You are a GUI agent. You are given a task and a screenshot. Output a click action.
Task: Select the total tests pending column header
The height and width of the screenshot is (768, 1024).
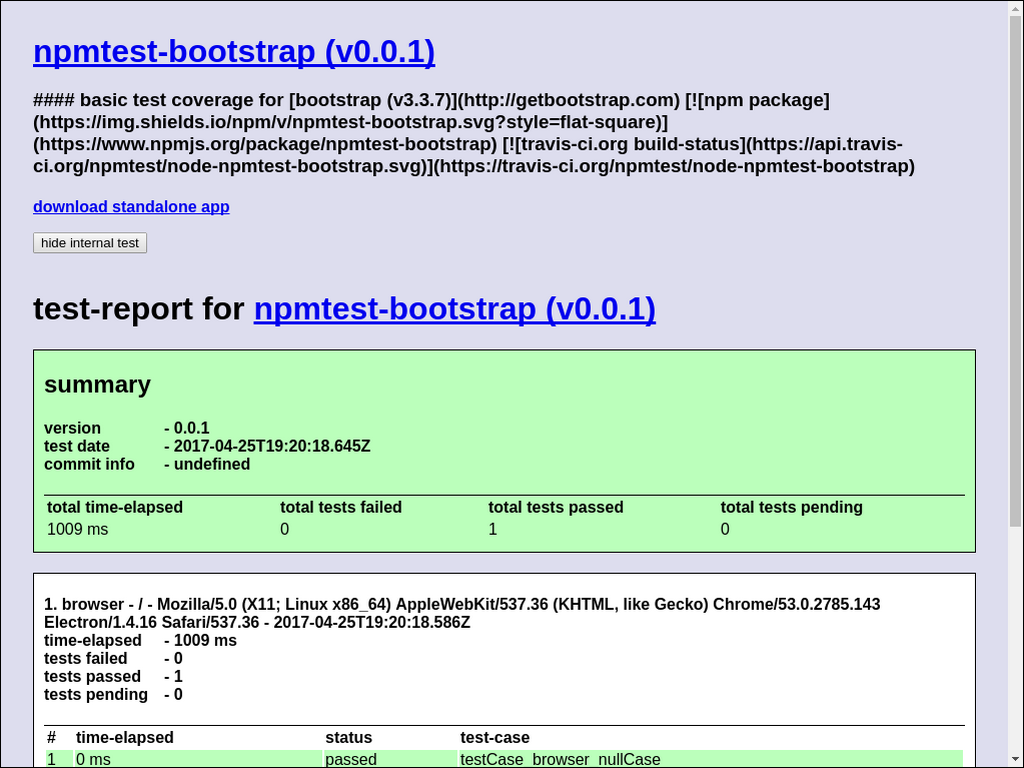click(x=791, y=508)
